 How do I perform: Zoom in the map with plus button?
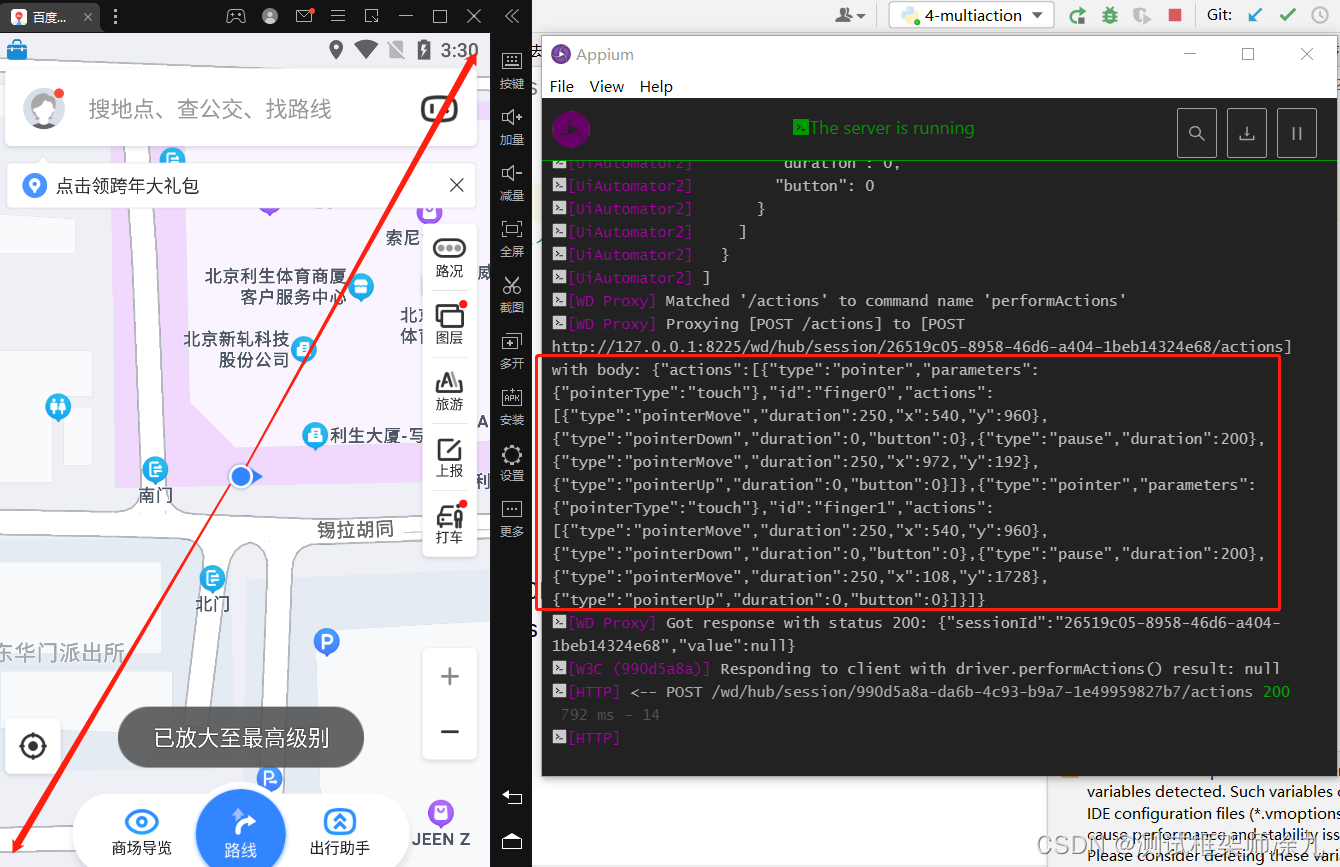(450, 677)
